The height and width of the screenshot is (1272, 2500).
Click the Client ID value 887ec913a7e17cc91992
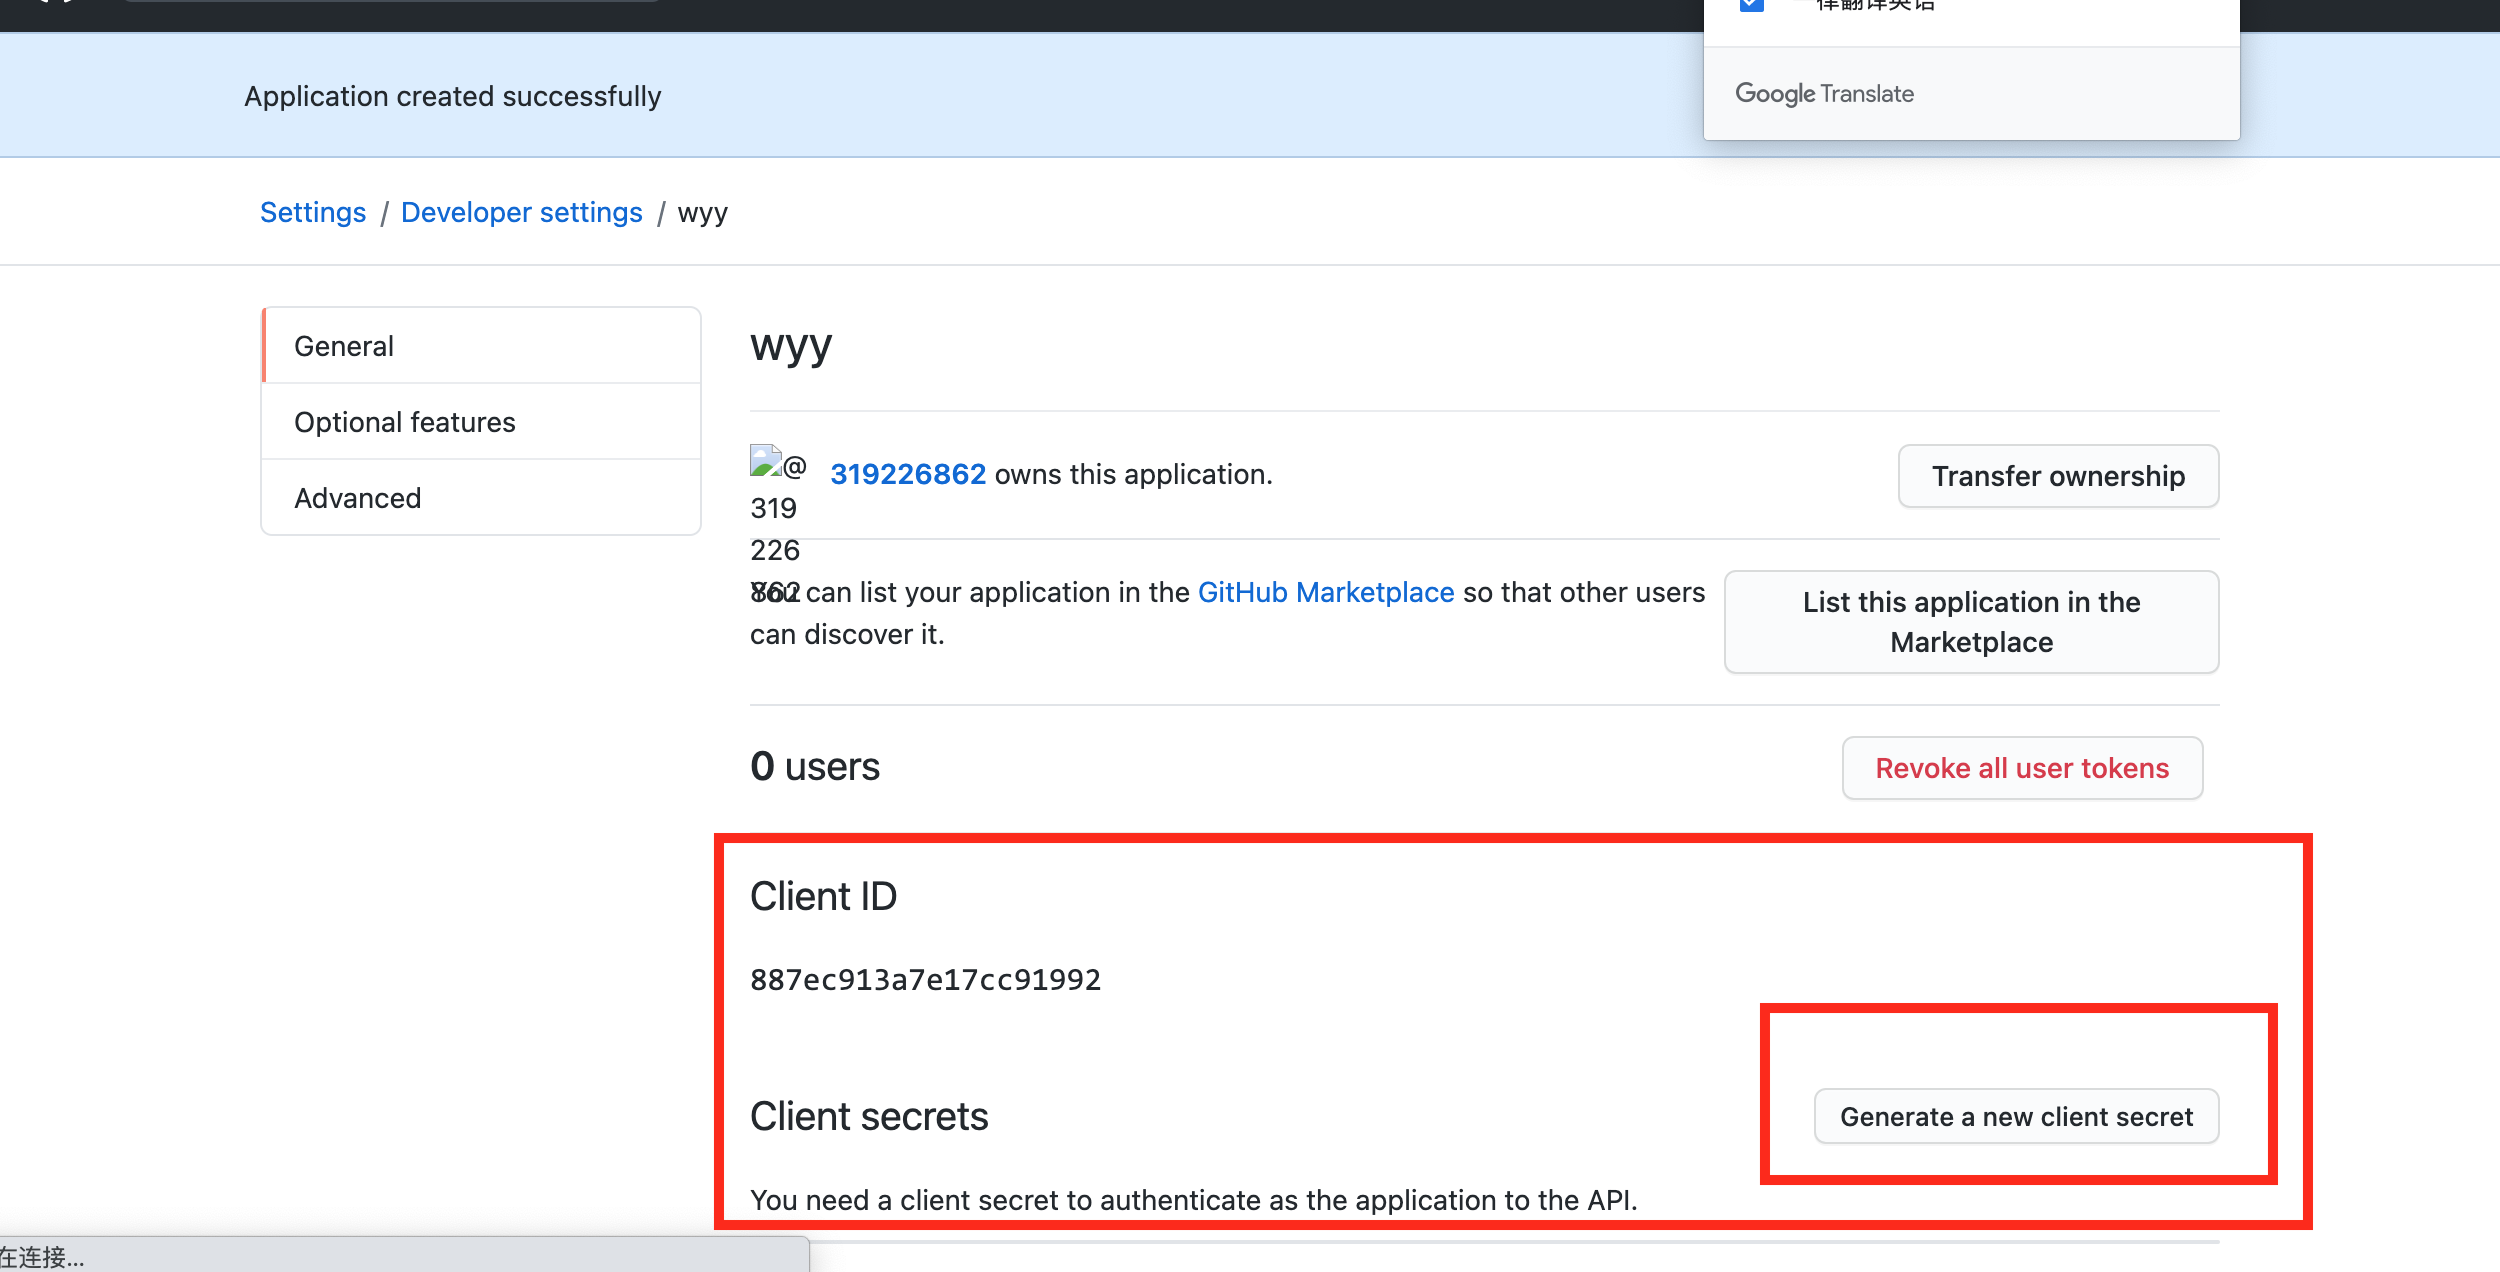pyautogui.click(x=925, y=980)
